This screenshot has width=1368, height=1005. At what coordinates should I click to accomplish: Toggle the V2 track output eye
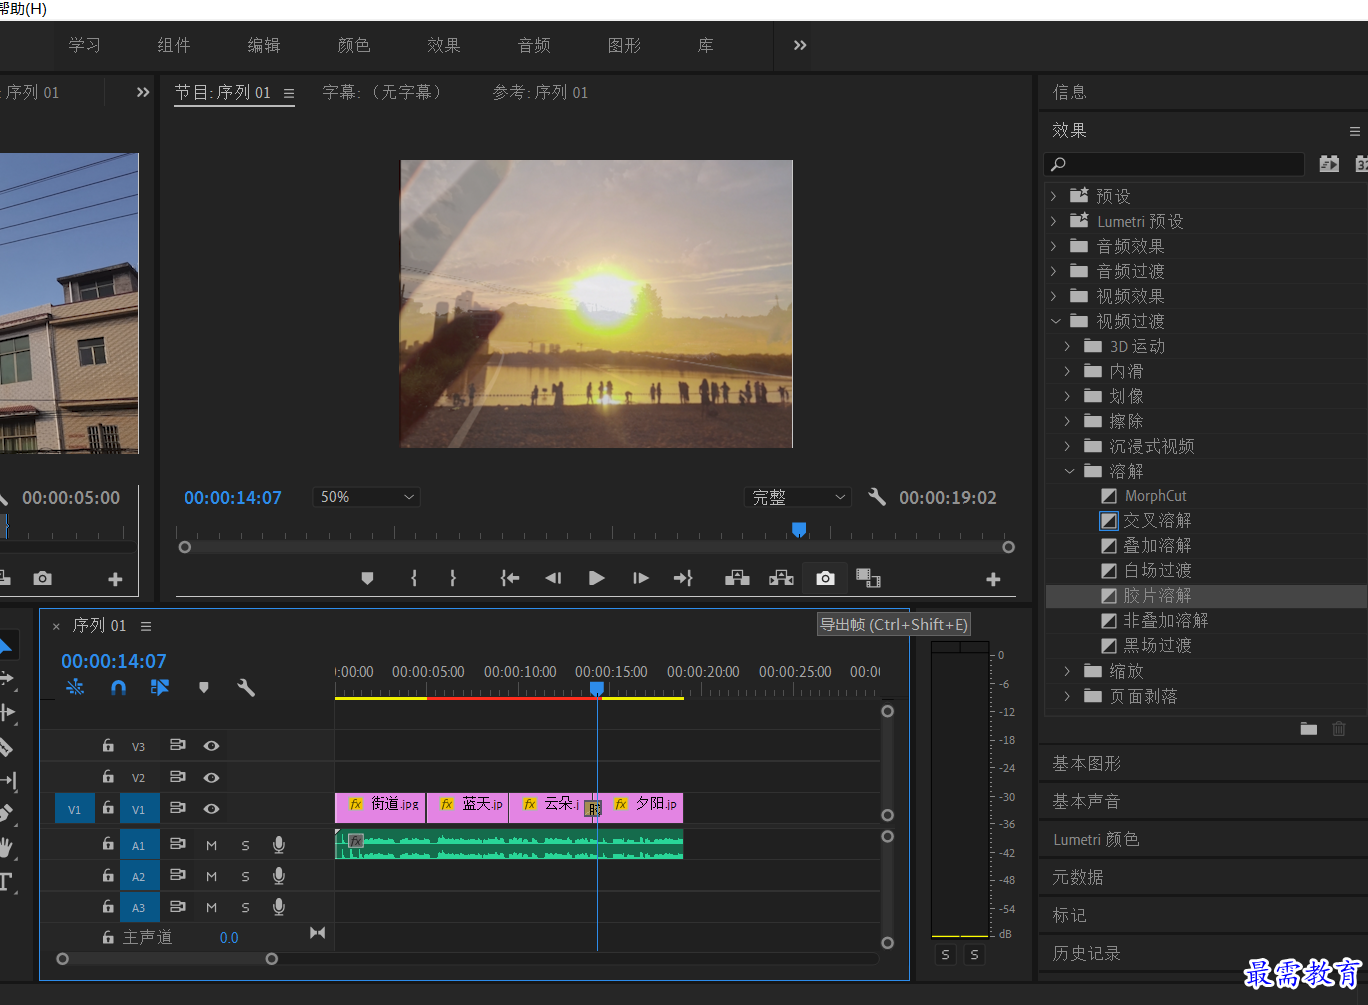tap(211, 777)
